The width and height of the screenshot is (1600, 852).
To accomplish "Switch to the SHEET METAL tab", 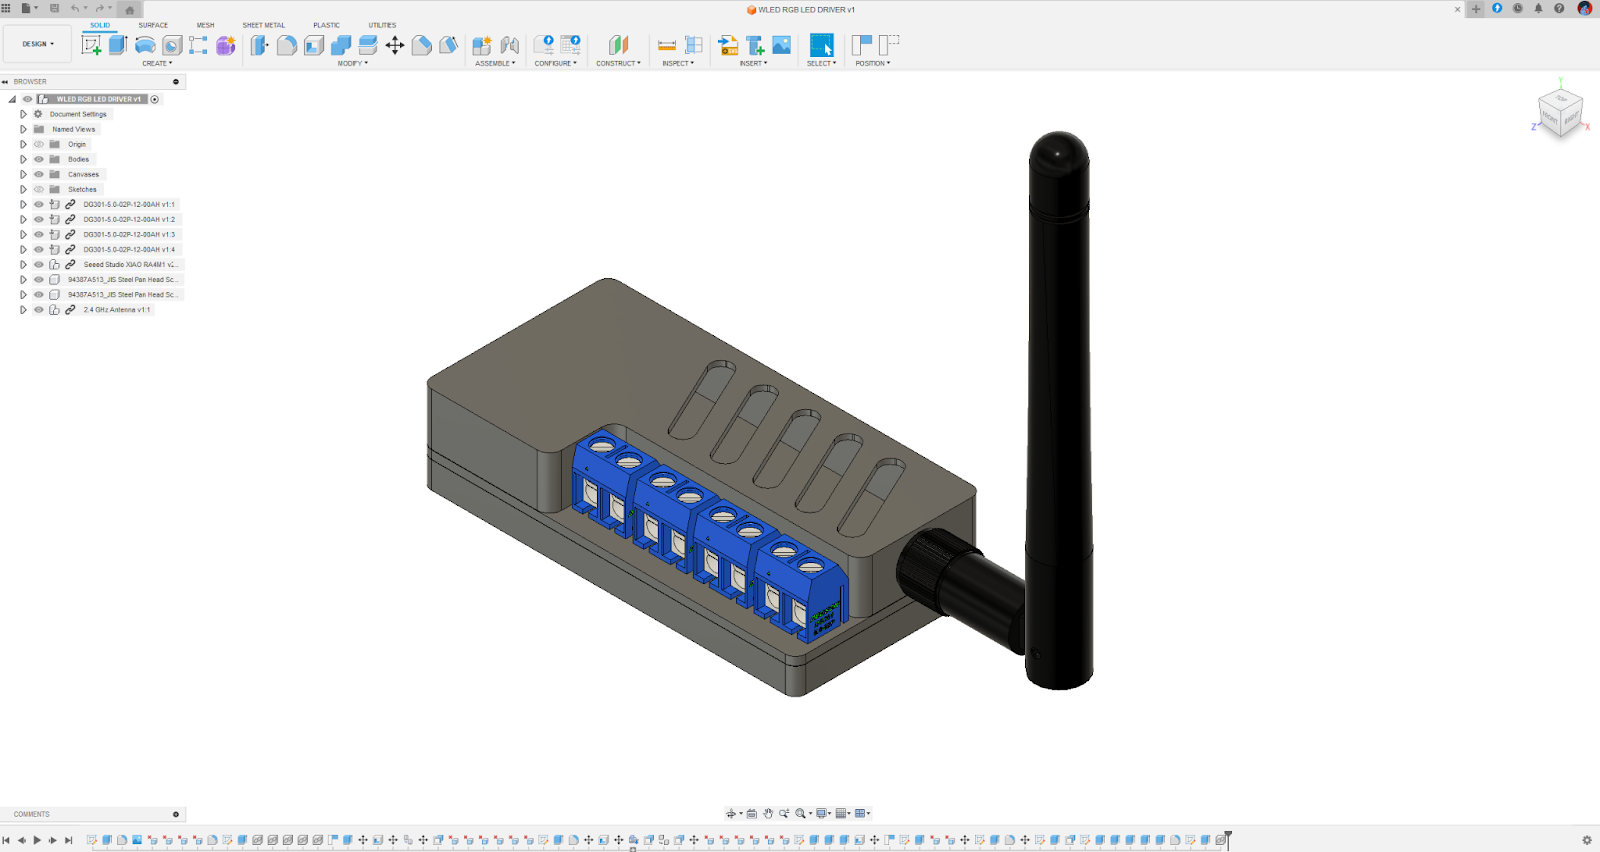I will pos(263,25).
